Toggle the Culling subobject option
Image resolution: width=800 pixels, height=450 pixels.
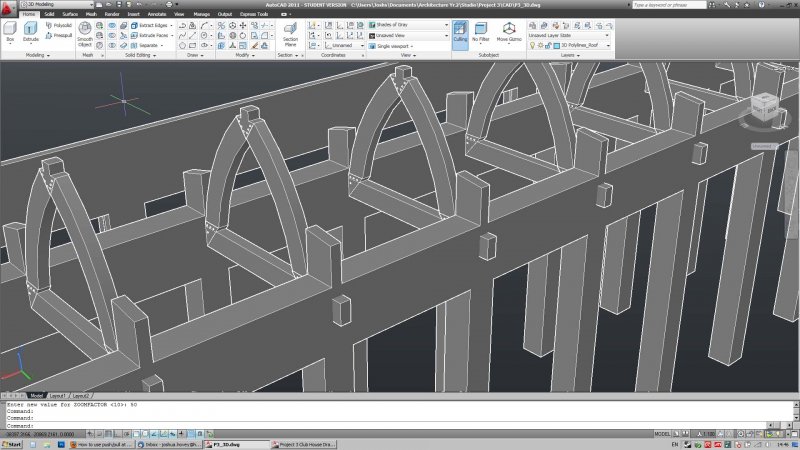(x=461, y=33)
